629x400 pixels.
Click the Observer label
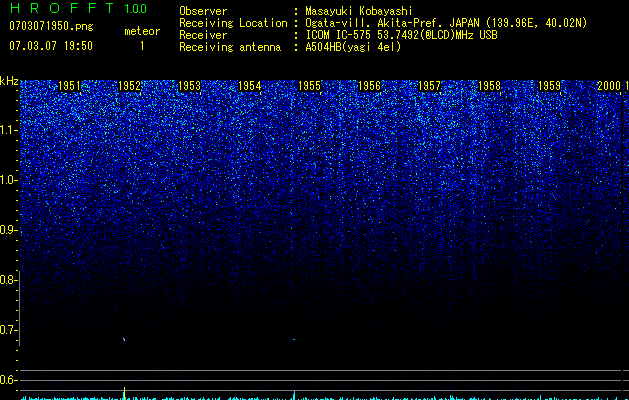[x=203, y=11]
